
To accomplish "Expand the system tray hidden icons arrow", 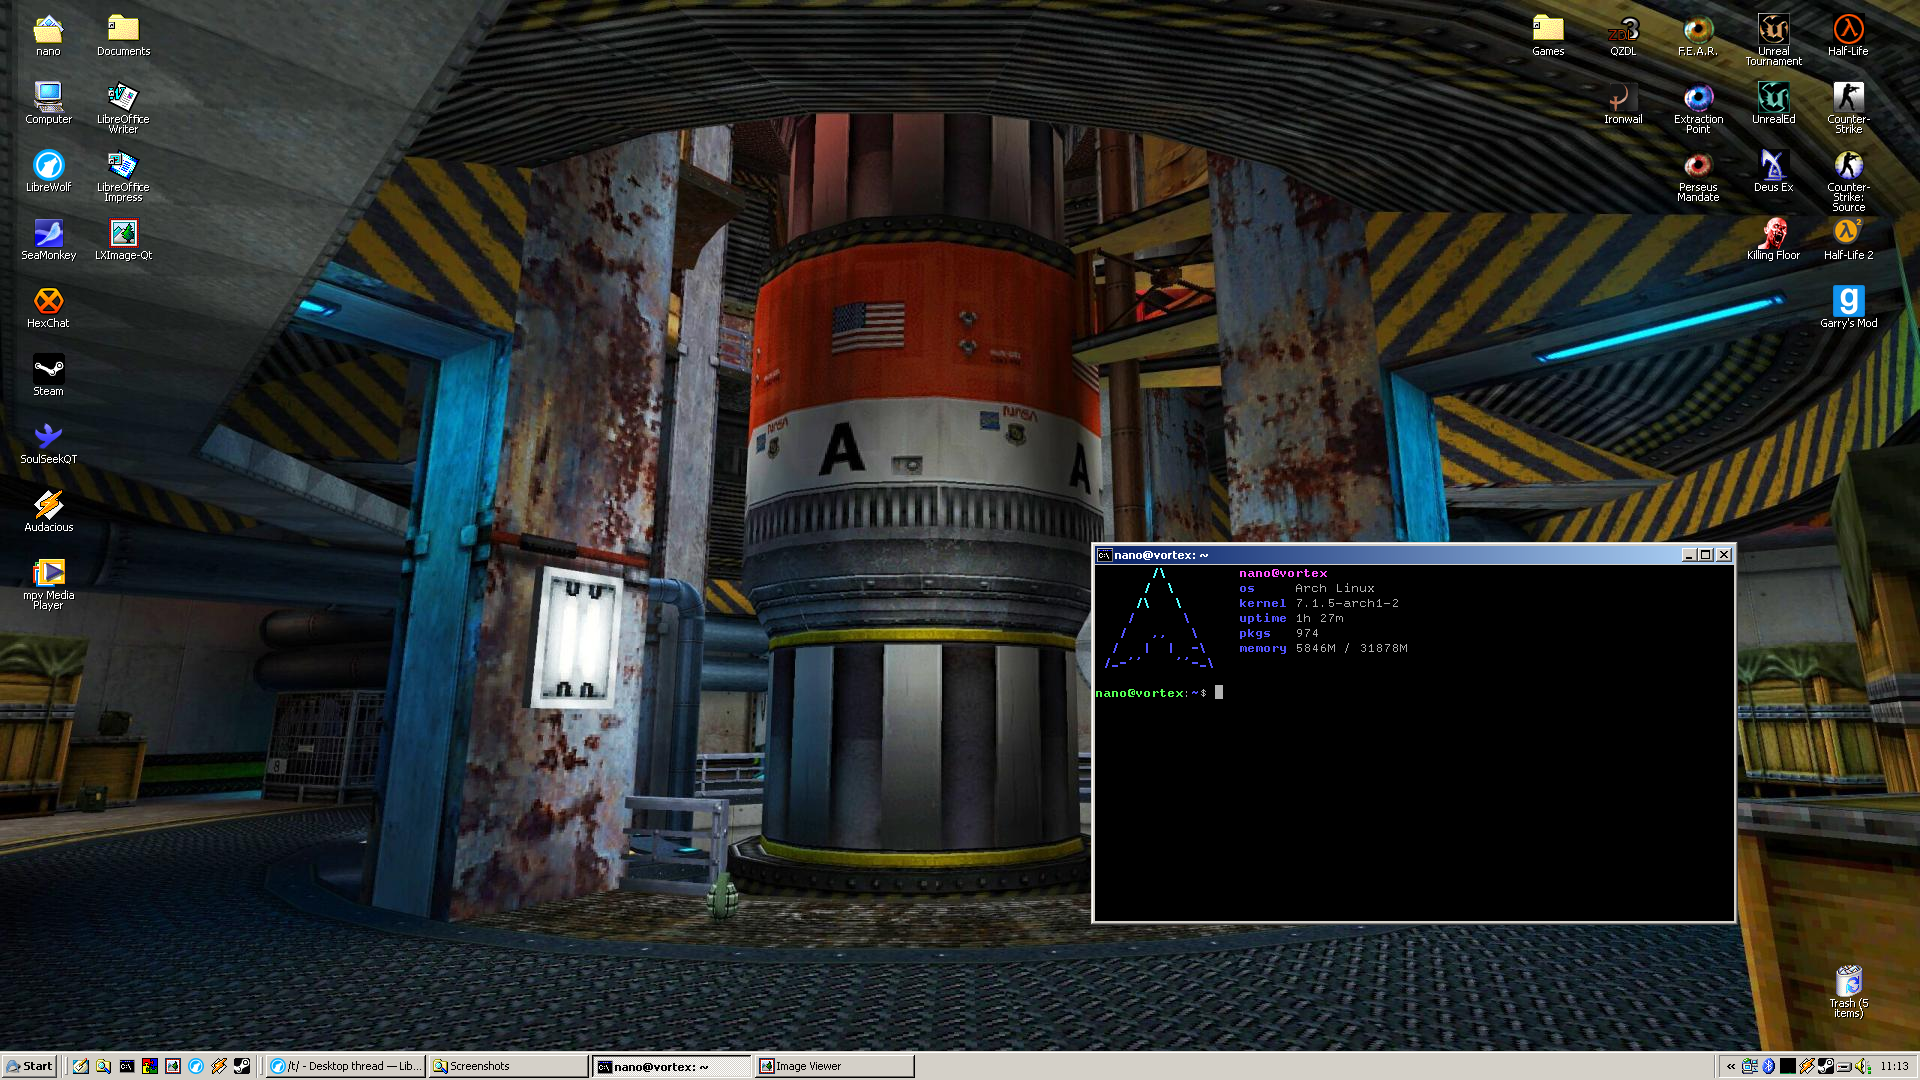I will (x=1730, y=1066).
